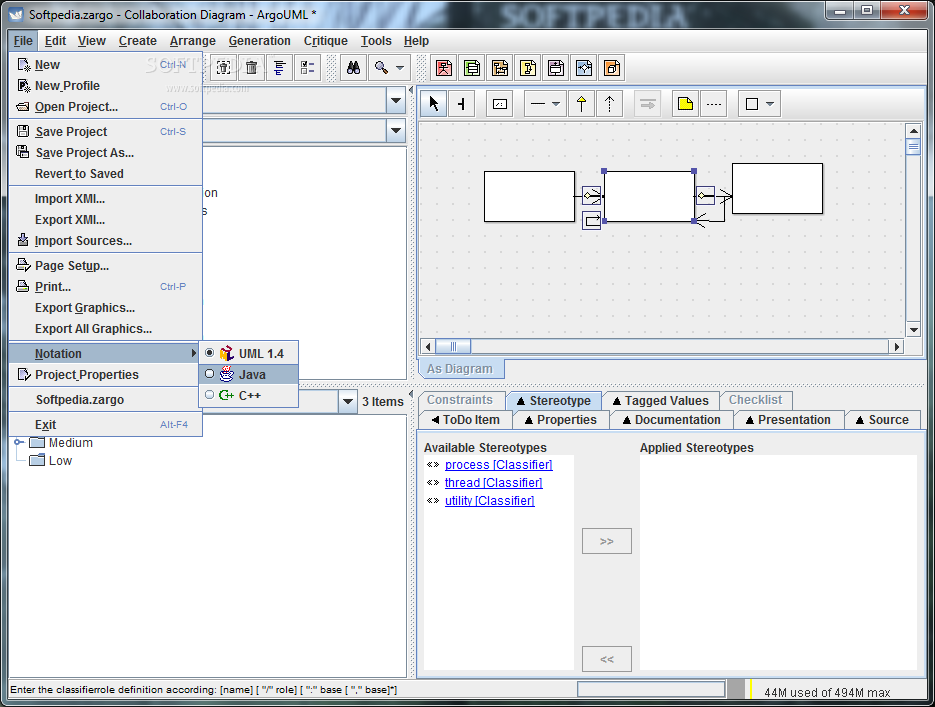Switch to the ToDo Item tab
The width and height of the screenshot is (935, 707).
point(466,420)
